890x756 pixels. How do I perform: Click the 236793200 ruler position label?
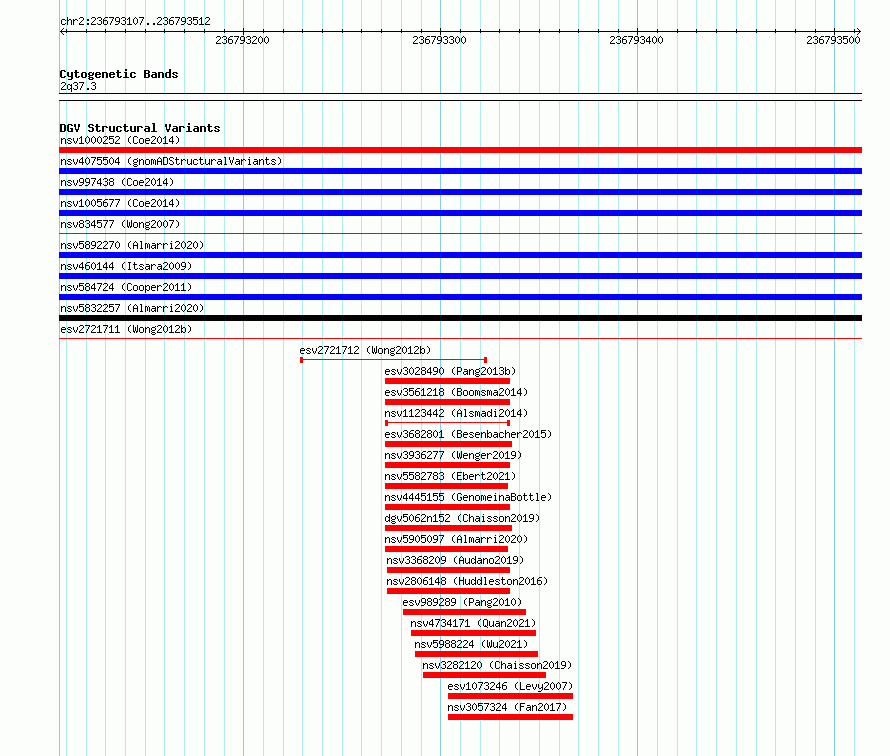coord(242,40)
